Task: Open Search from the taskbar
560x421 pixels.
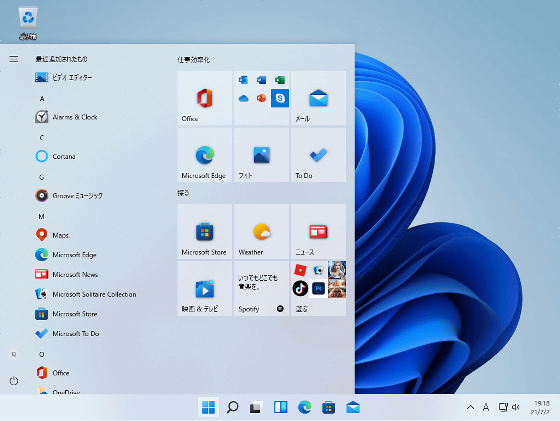Action: pyautogui.click(x=232, y=407)
